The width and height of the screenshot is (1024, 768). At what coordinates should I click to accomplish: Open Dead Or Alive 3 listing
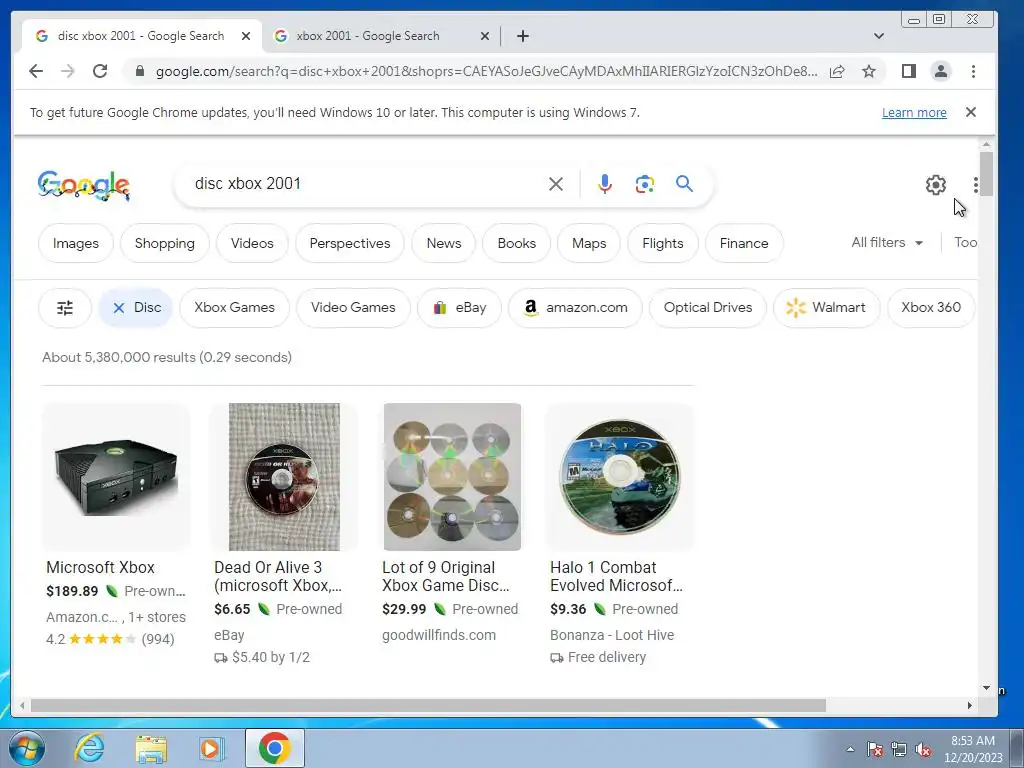click(278, 577)
